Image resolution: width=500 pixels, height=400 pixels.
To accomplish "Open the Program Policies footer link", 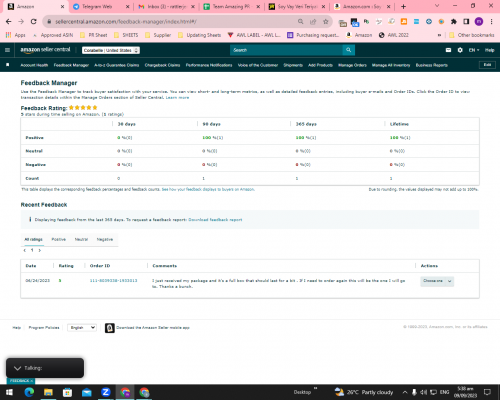I will tap(44, 328).
